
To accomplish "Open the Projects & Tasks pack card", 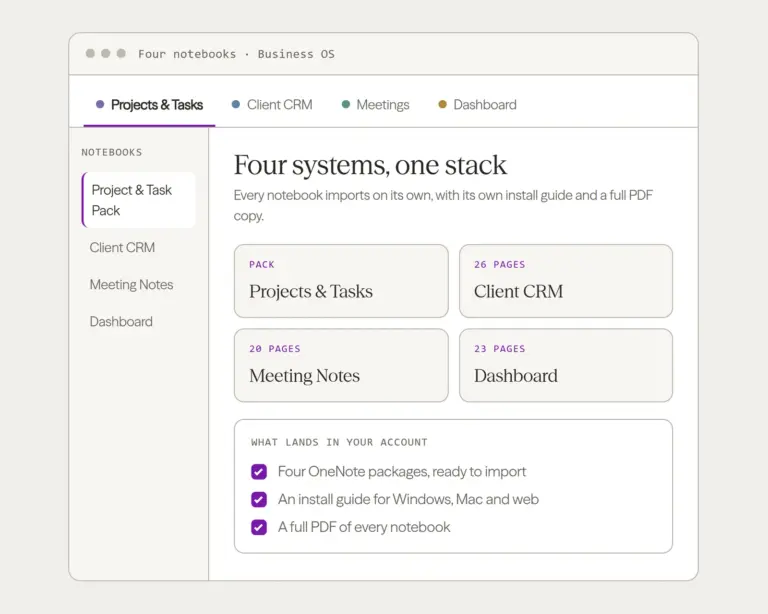I will click(341, 281).
